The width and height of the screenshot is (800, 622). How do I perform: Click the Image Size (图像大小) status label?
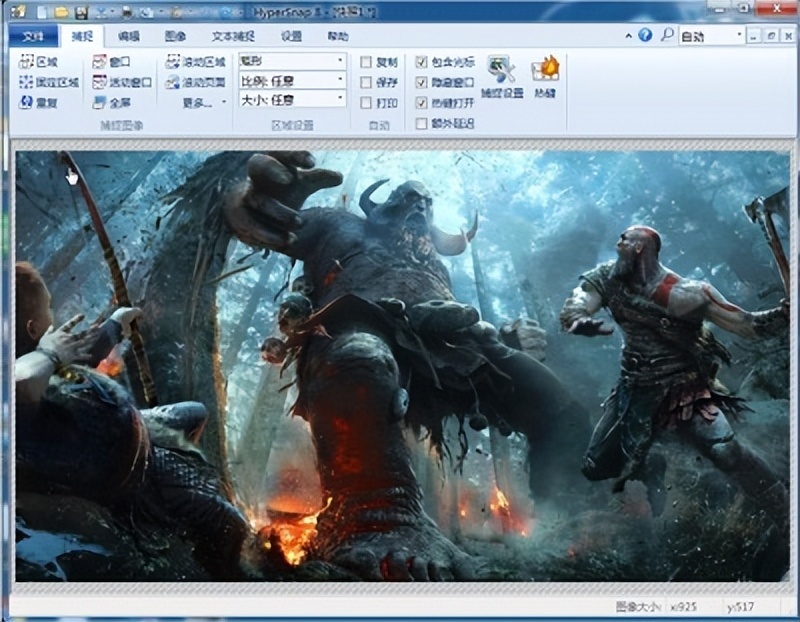click(x=638, y=607)
